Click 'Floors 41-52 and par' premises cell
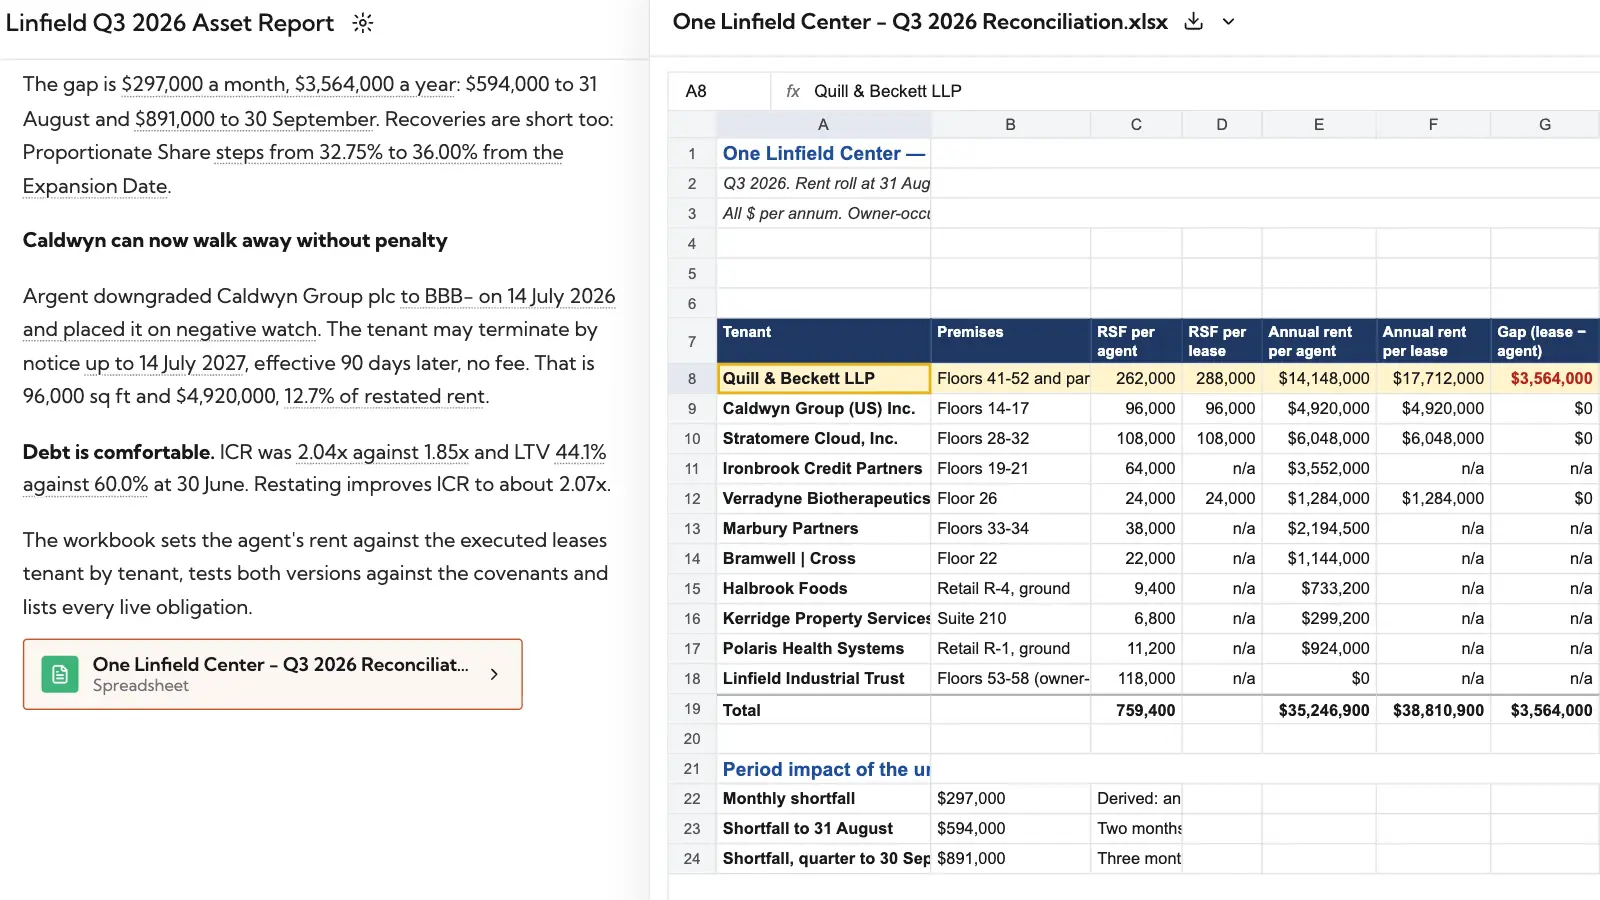This screenshot has height=900, width=1600. pos(1010,379)
